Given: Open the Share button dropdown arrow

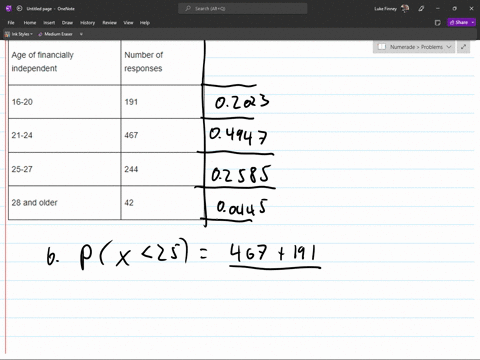Looking at the screenshot, I should point(473,22).
